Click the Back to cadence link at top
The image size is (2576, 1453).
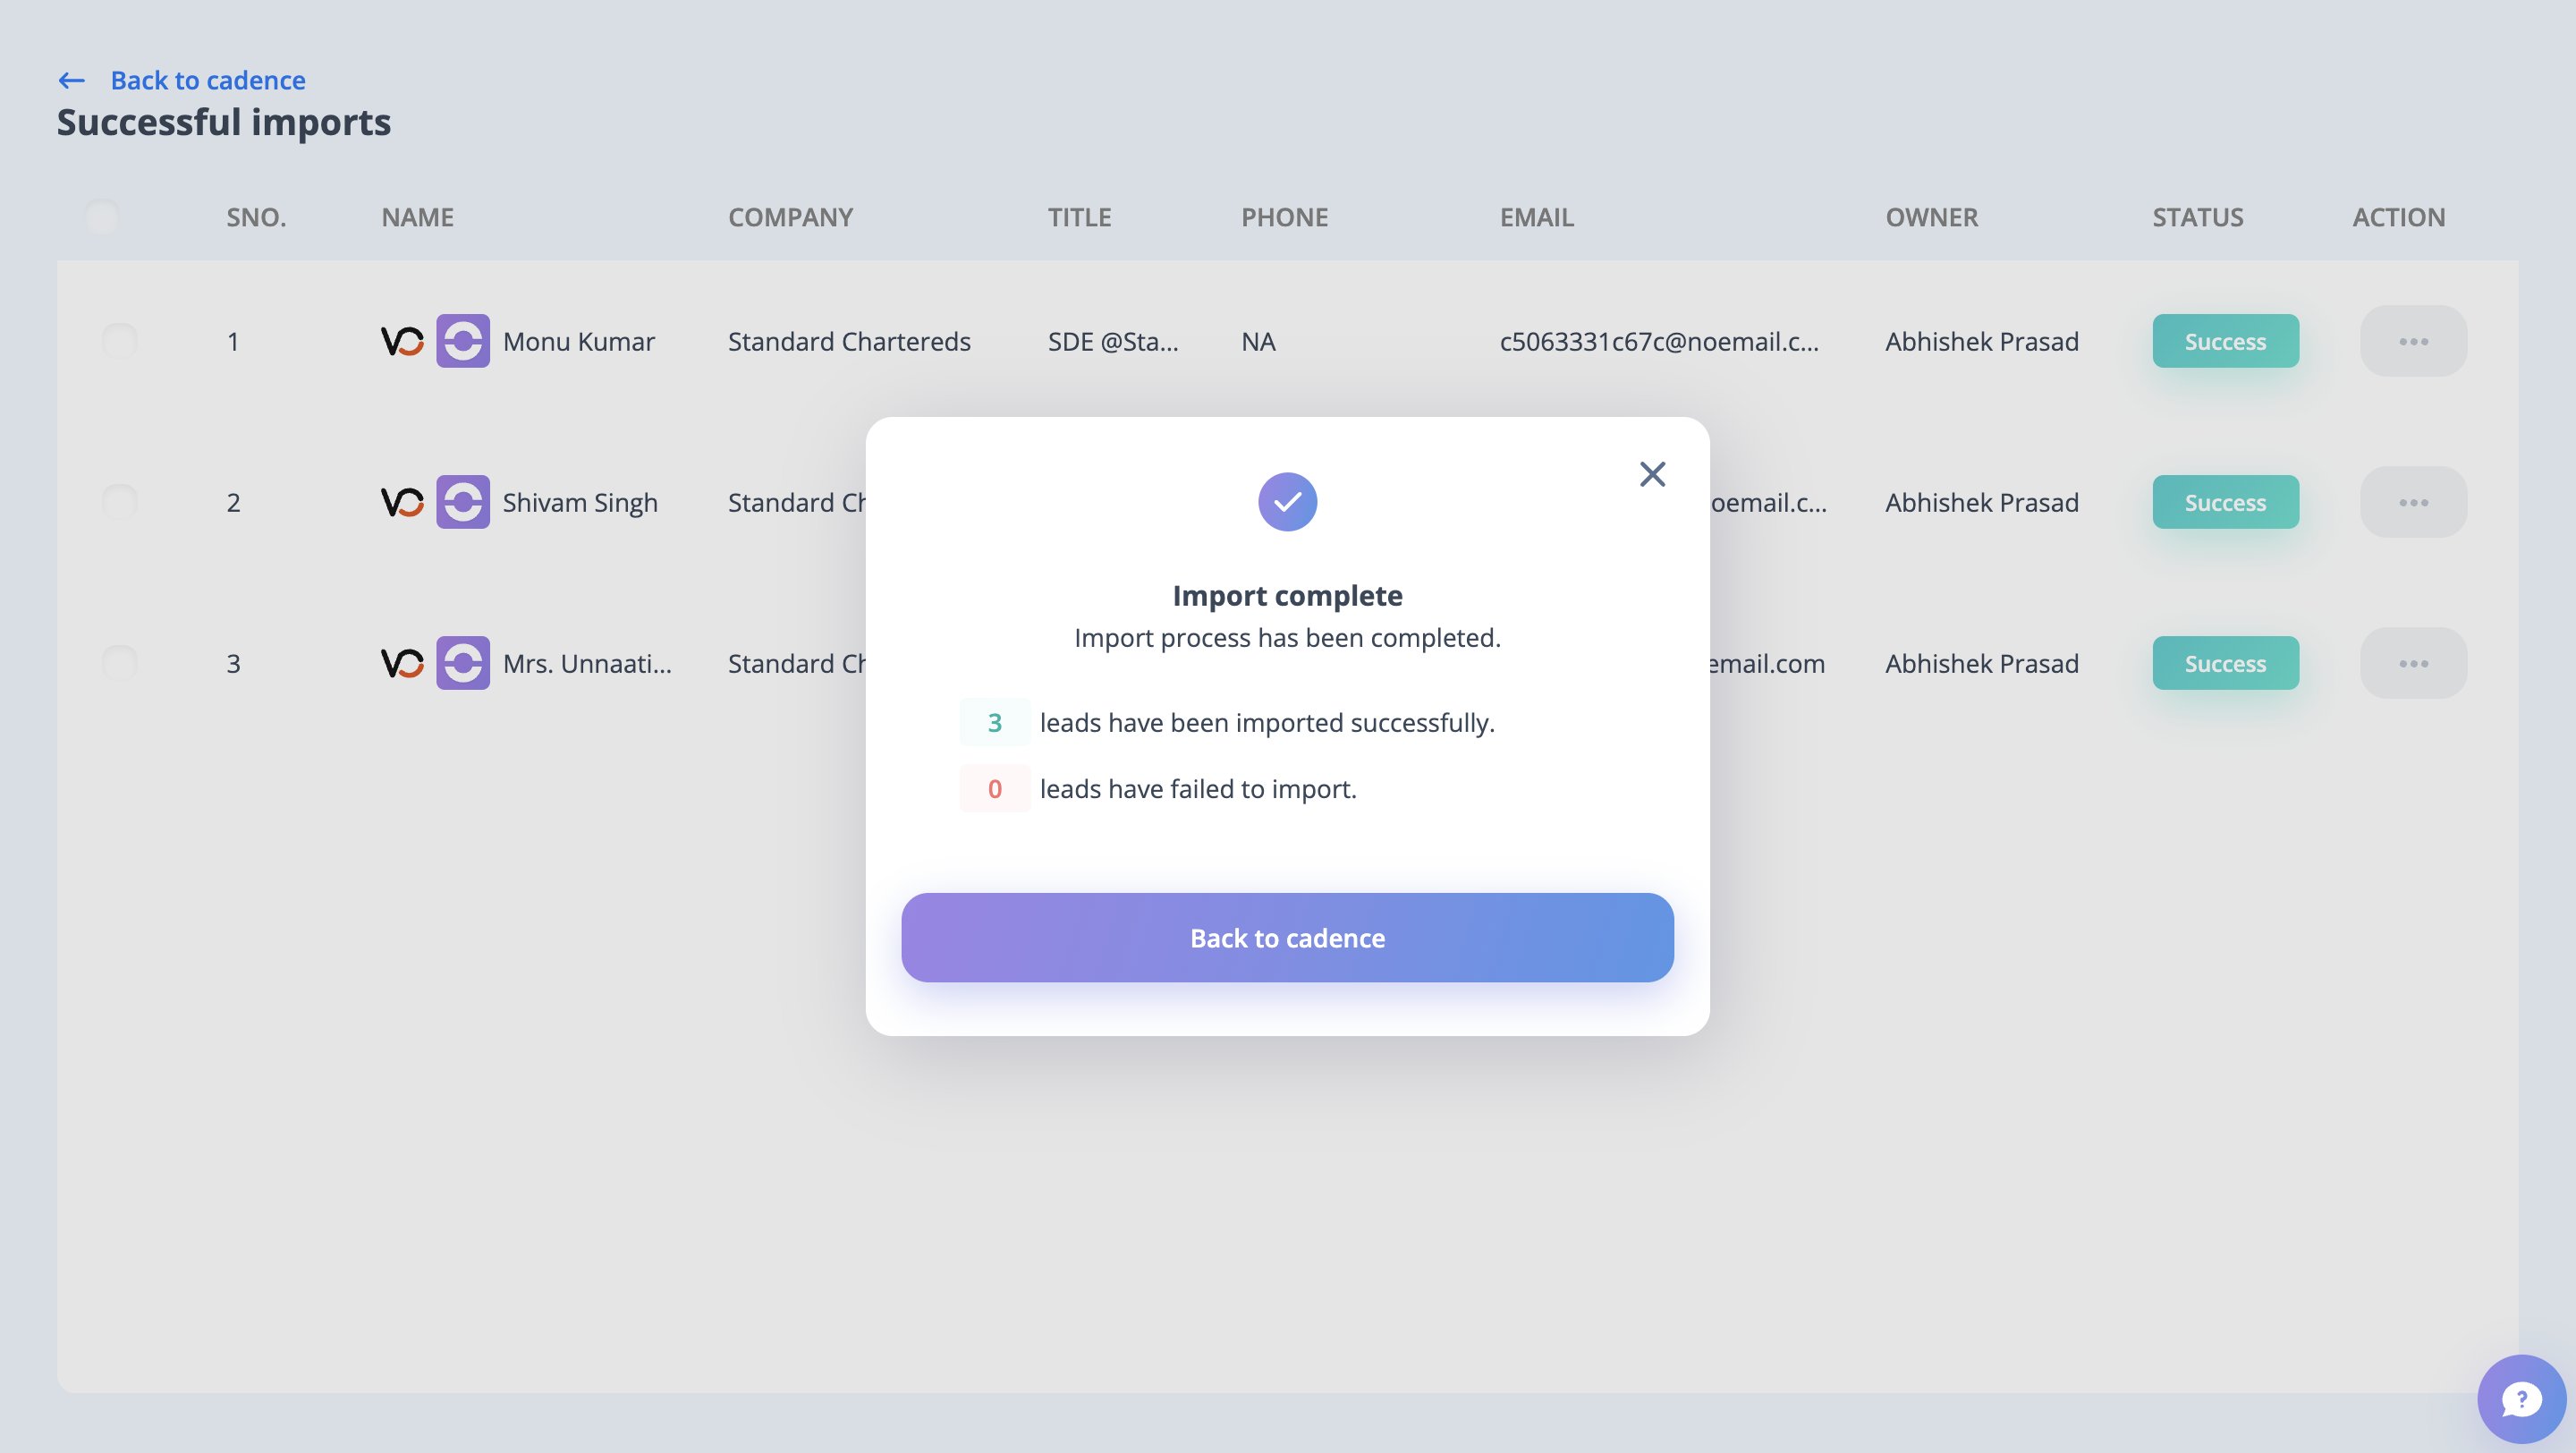[x=208, y=80]
